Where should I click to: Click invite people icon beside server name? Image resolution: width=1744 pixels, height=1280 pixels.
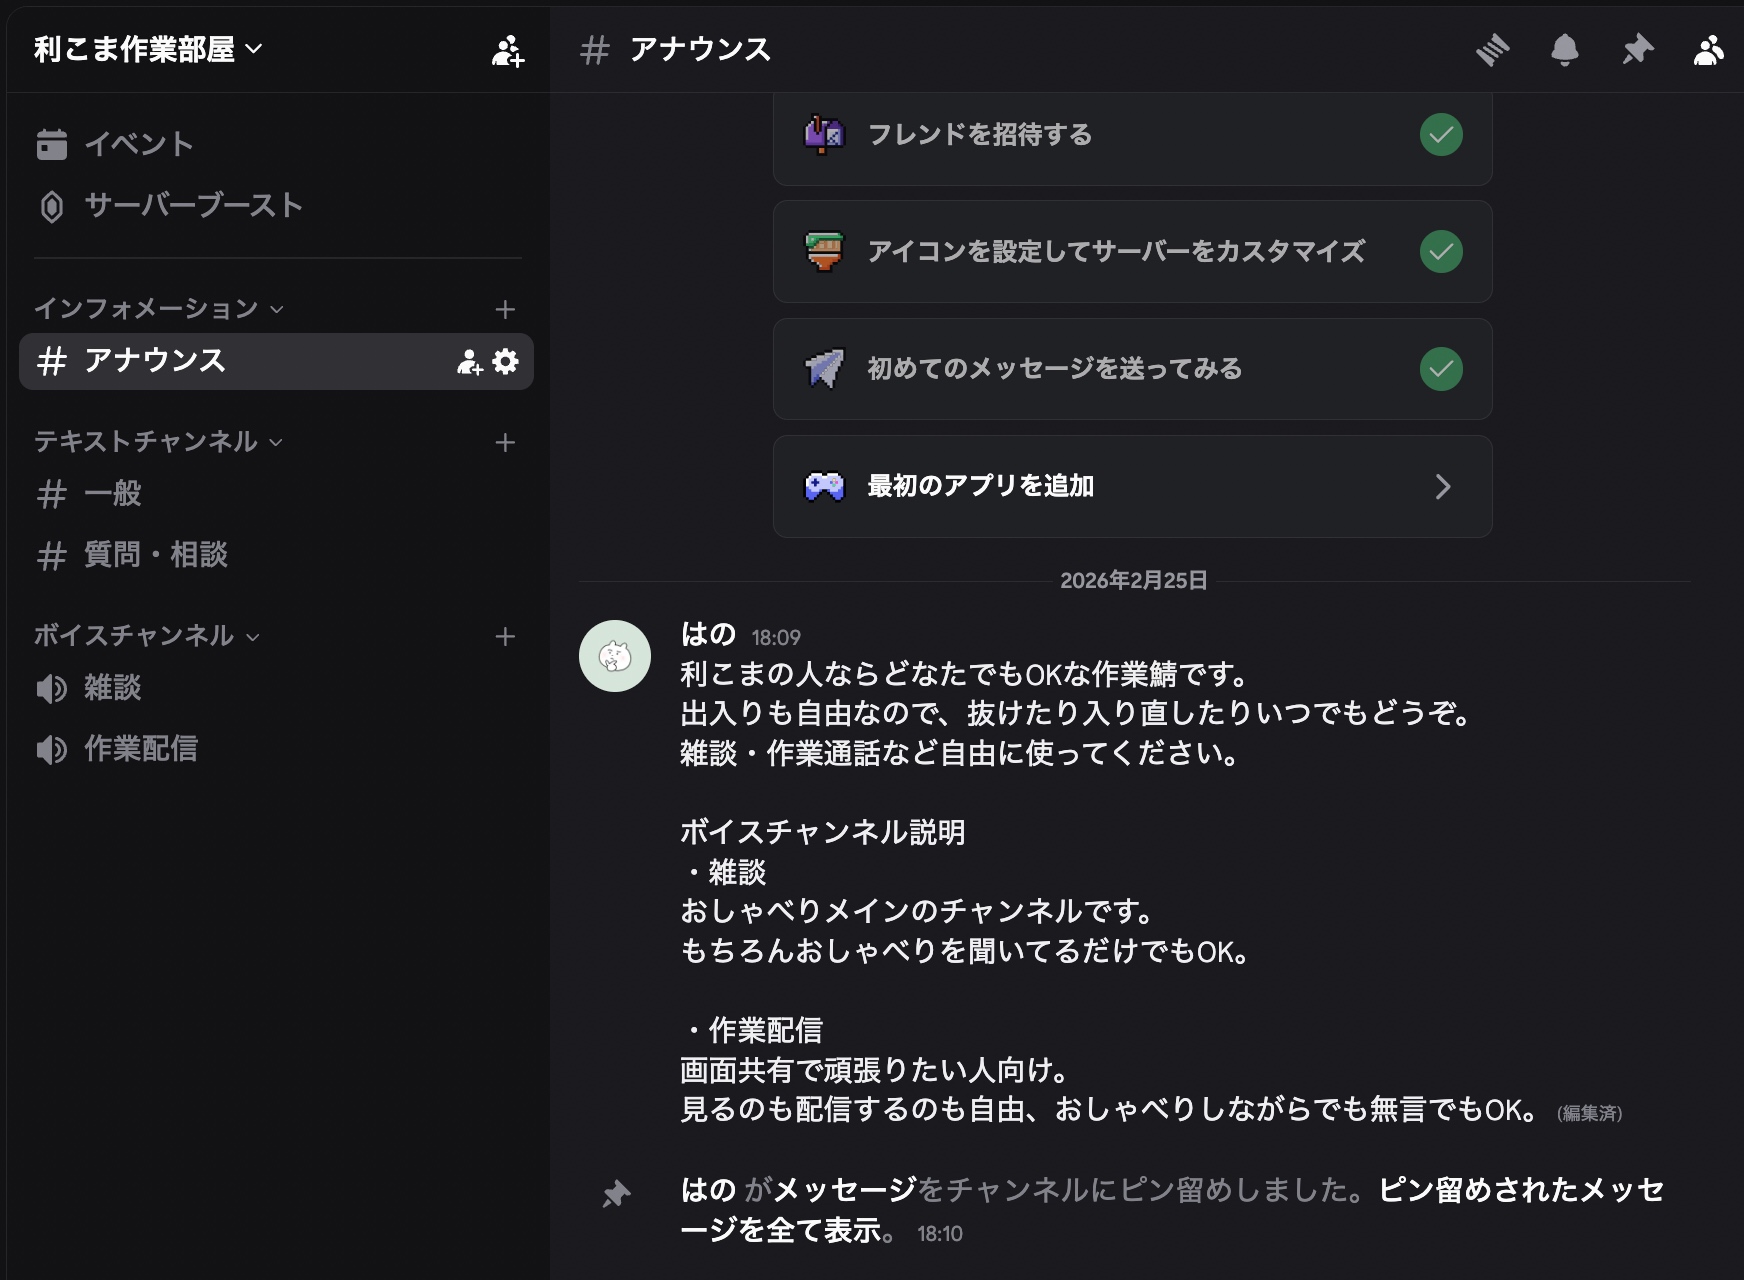coord(507,50)
